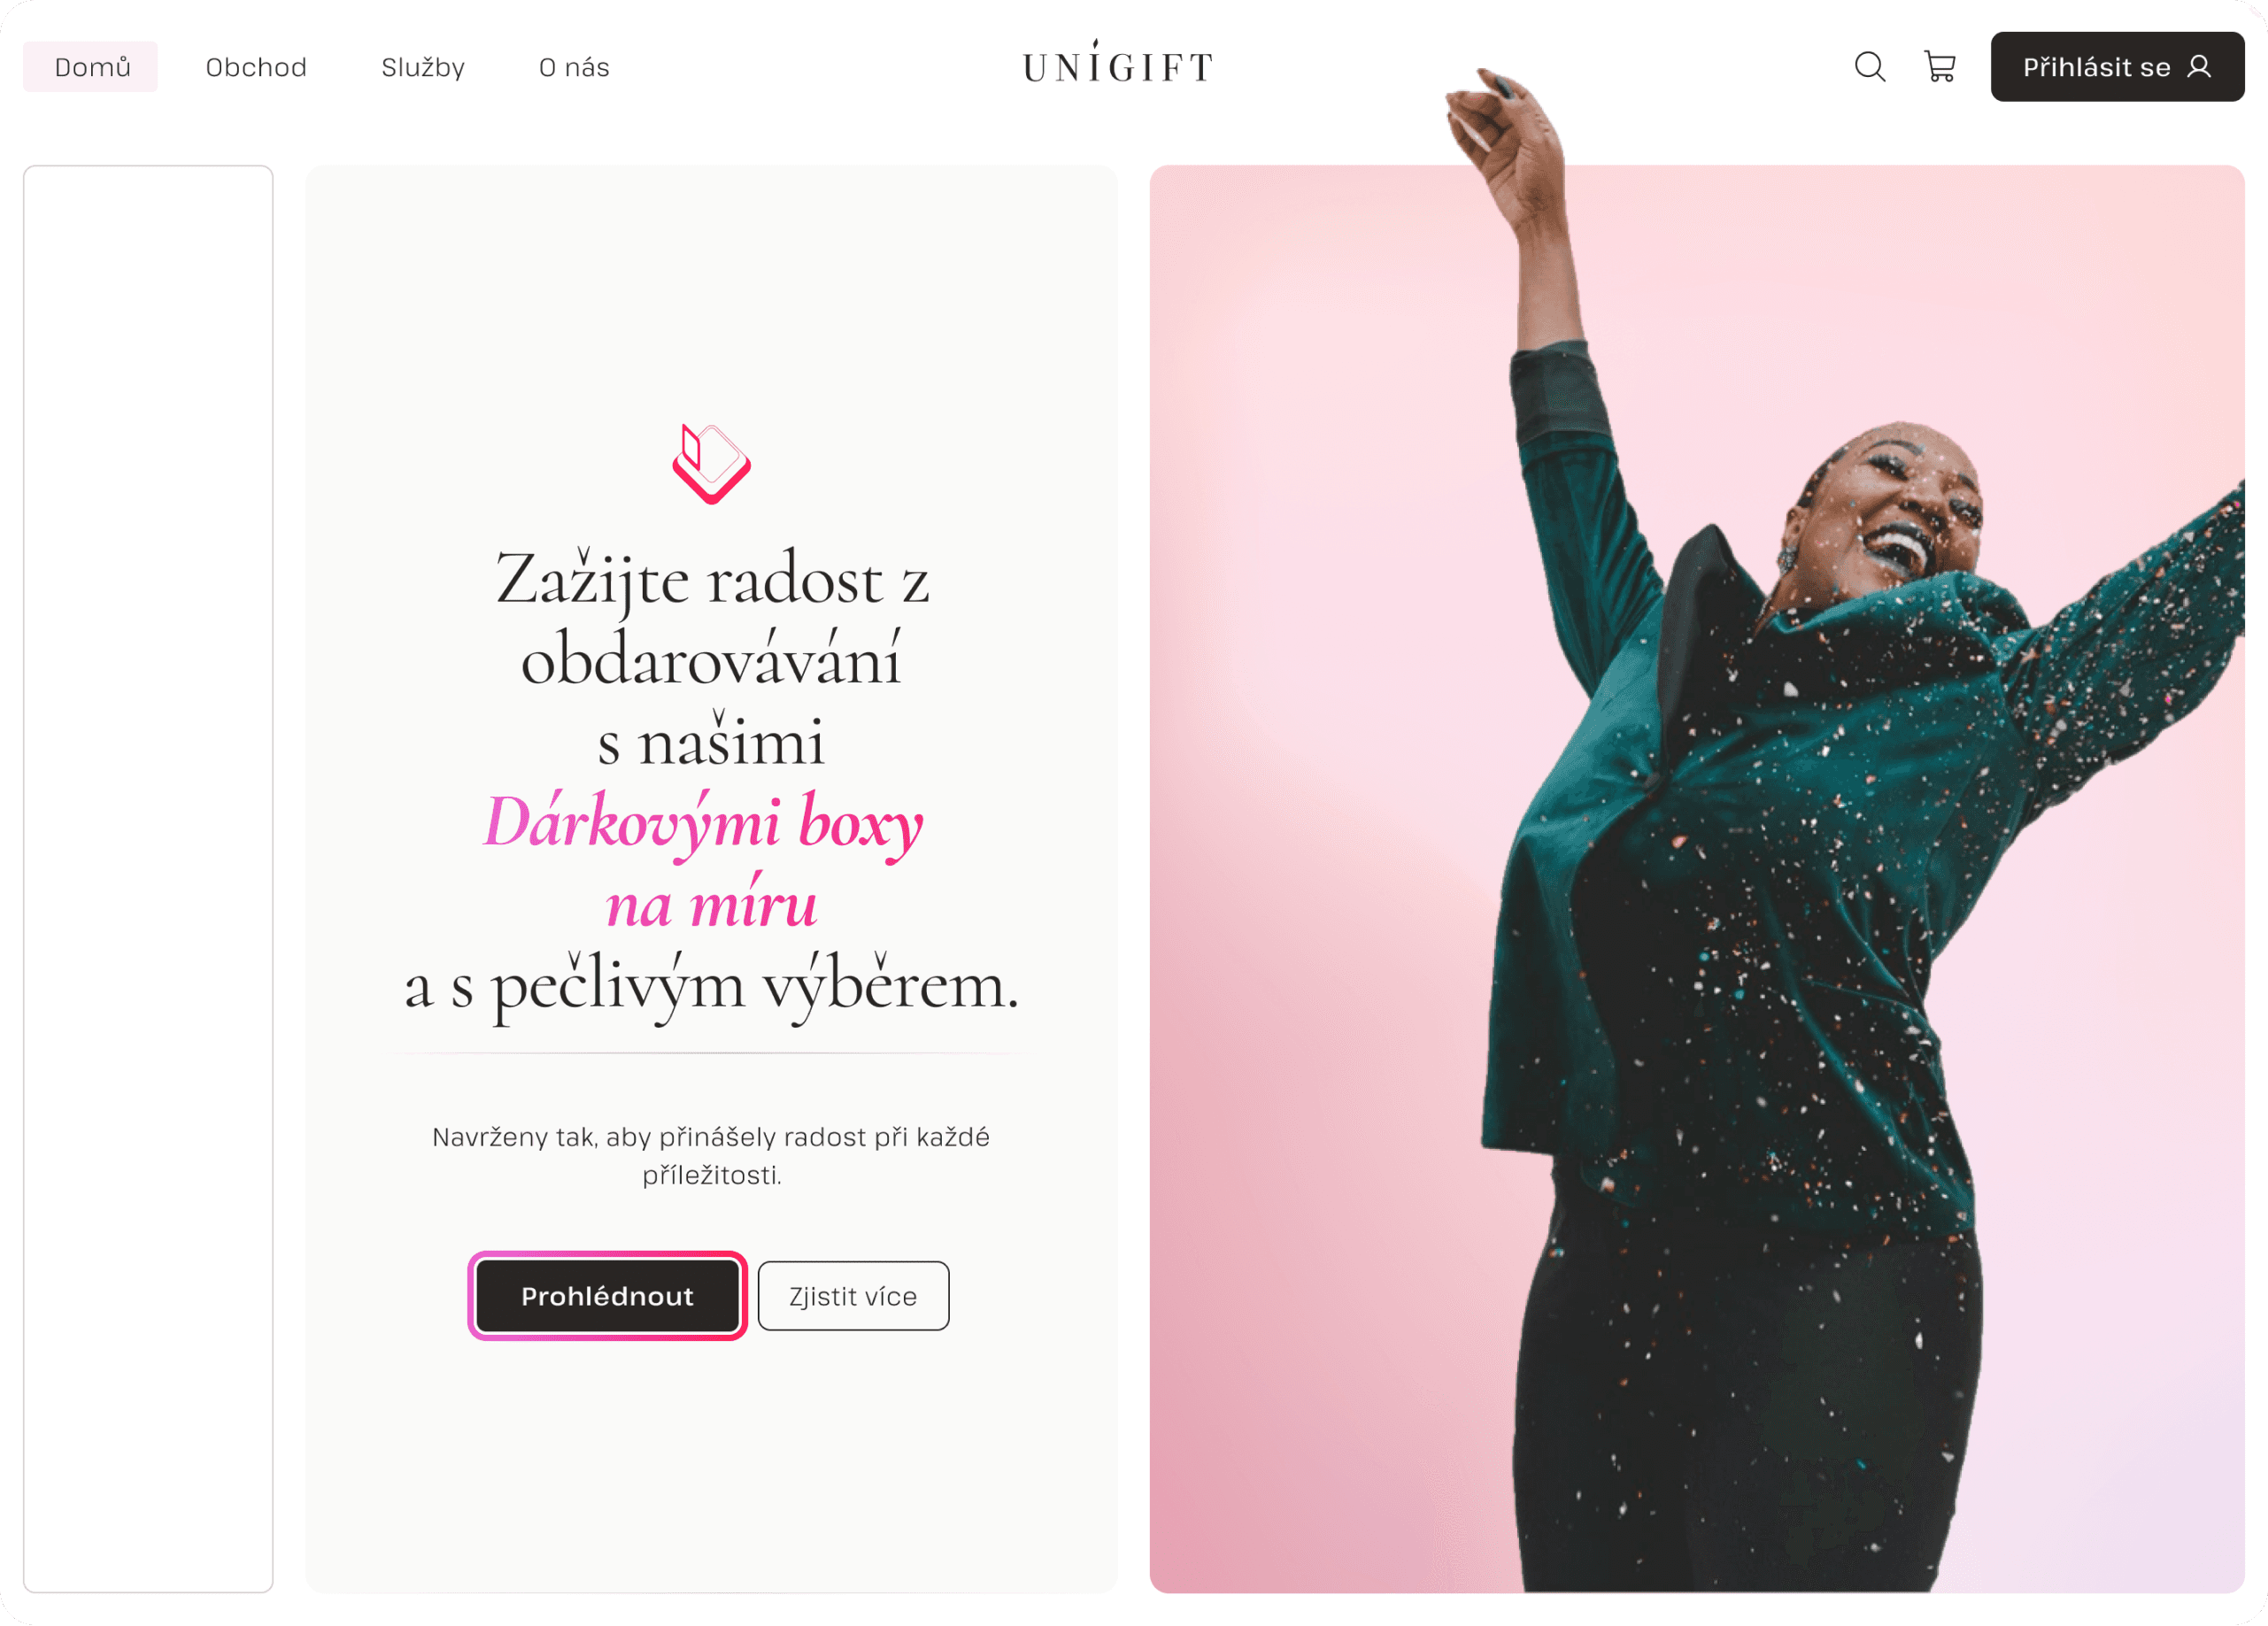Click the Přihlásit se button
Viewport: 2268px width, 1626px height.
click(x=2117, y=67)
